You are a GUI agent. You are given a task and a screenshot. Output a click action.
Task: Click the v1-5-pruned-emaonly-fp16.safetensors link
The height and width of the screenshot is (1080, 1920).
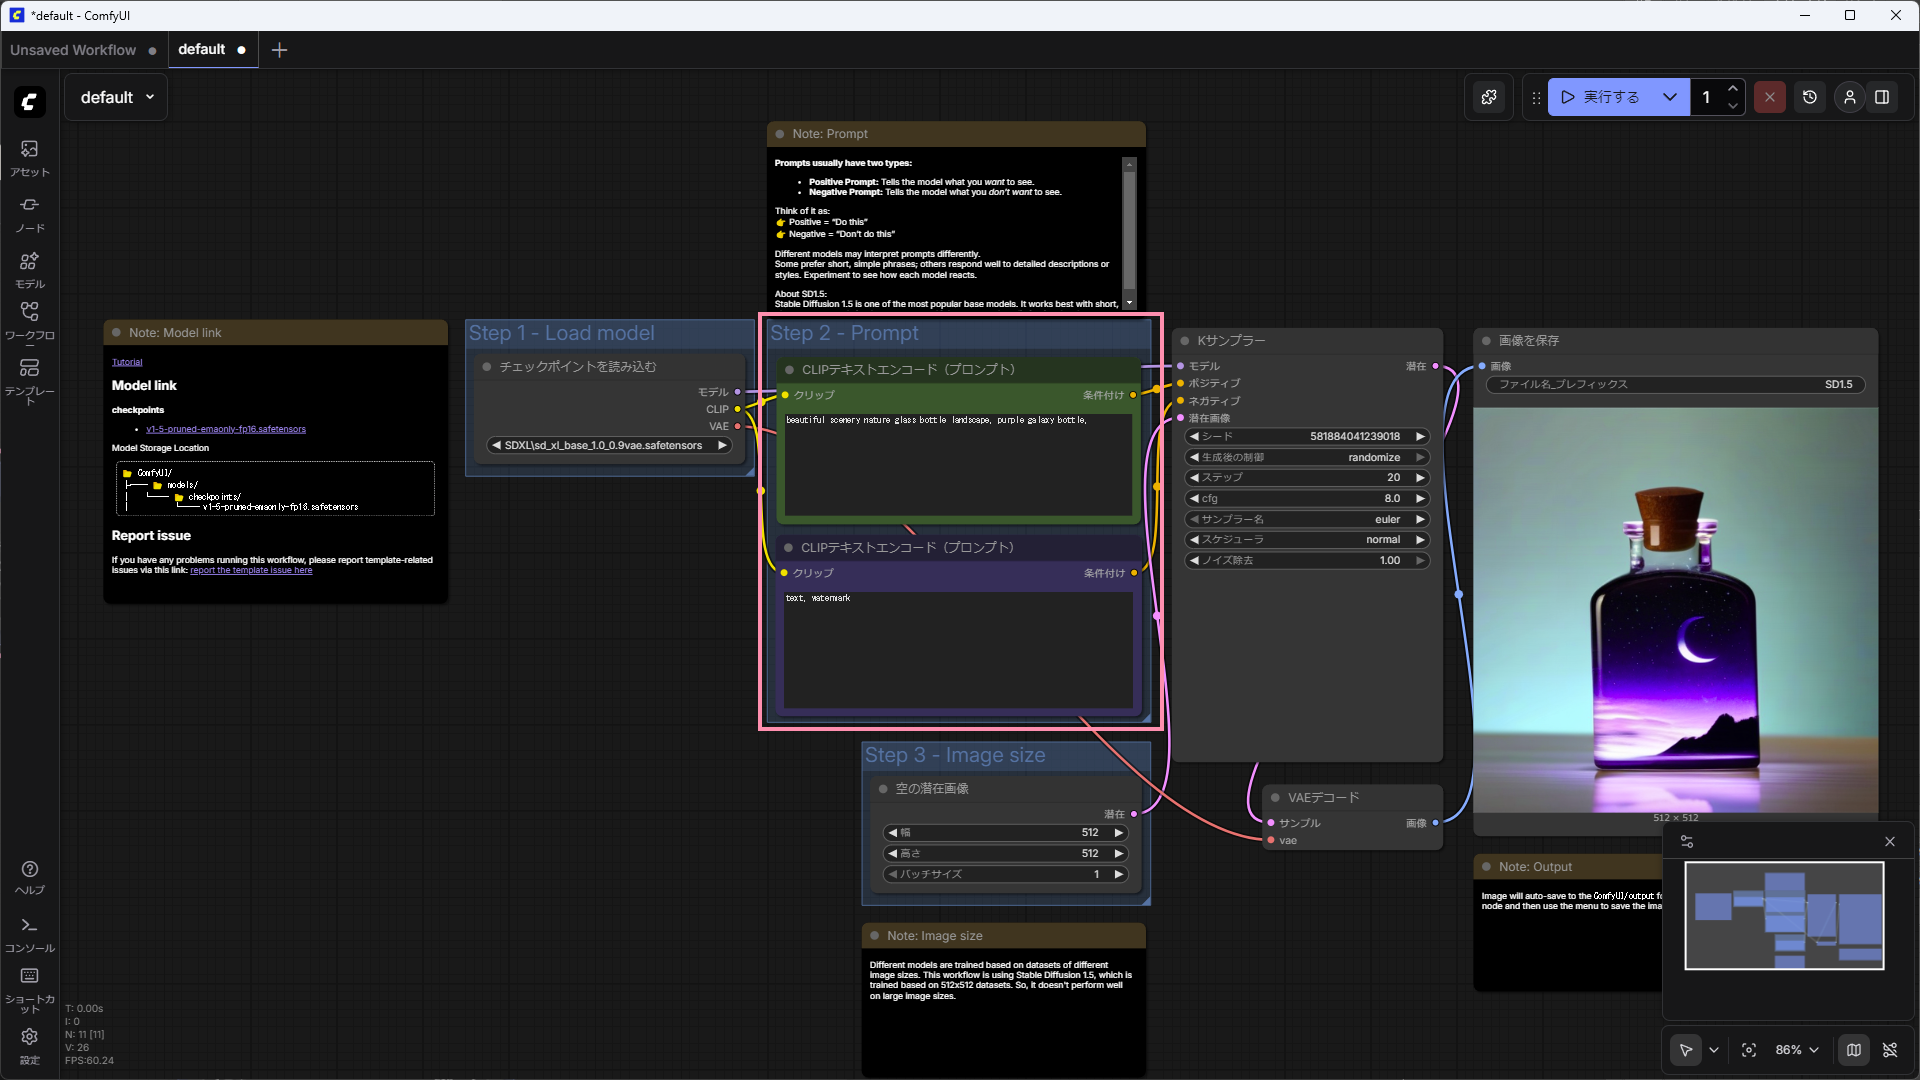(x=226, y=429)
